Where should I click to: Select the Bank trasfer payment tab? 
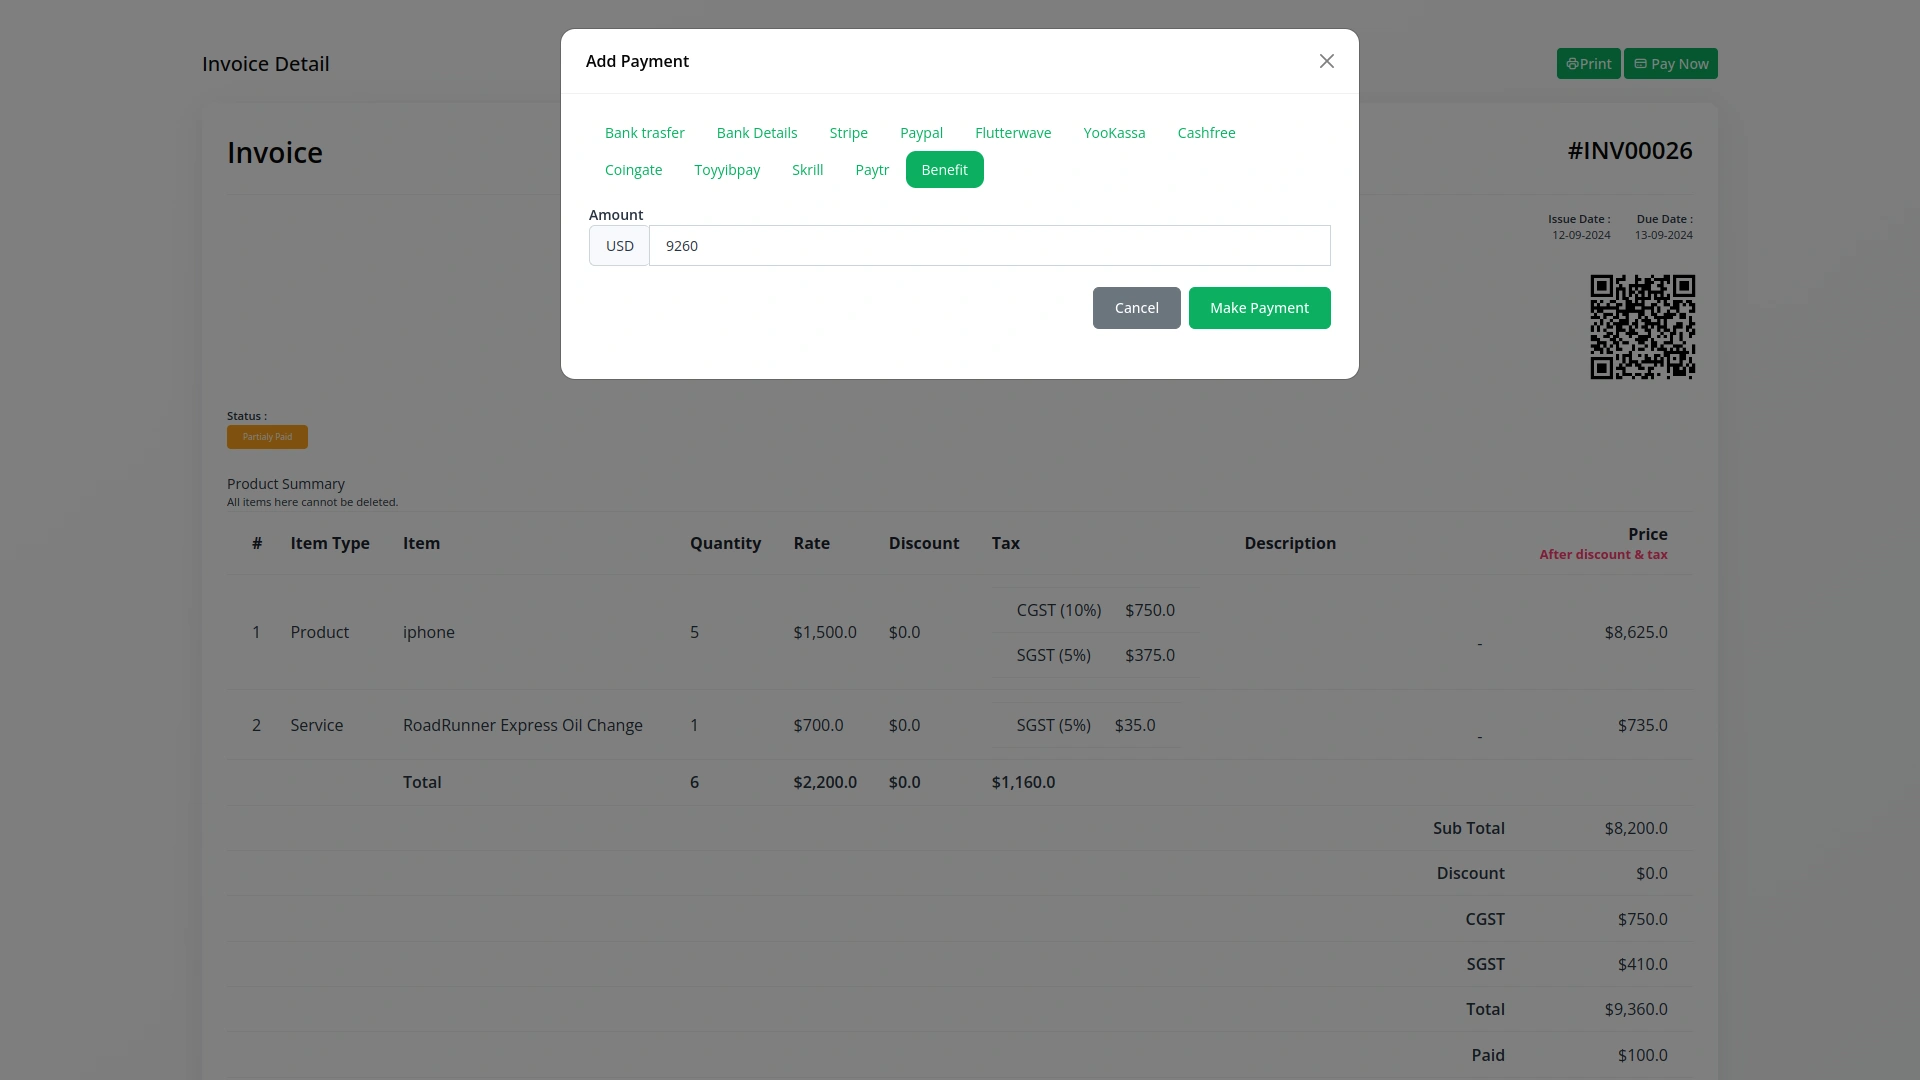(x=644, y=133)
